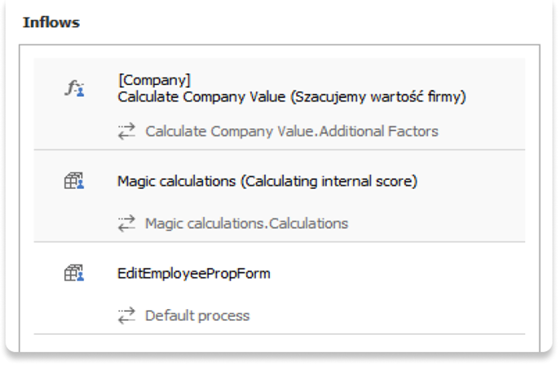Follow the Magic calculations.Calculations flow link
558x365 pixels.
[x=247, y=223]
